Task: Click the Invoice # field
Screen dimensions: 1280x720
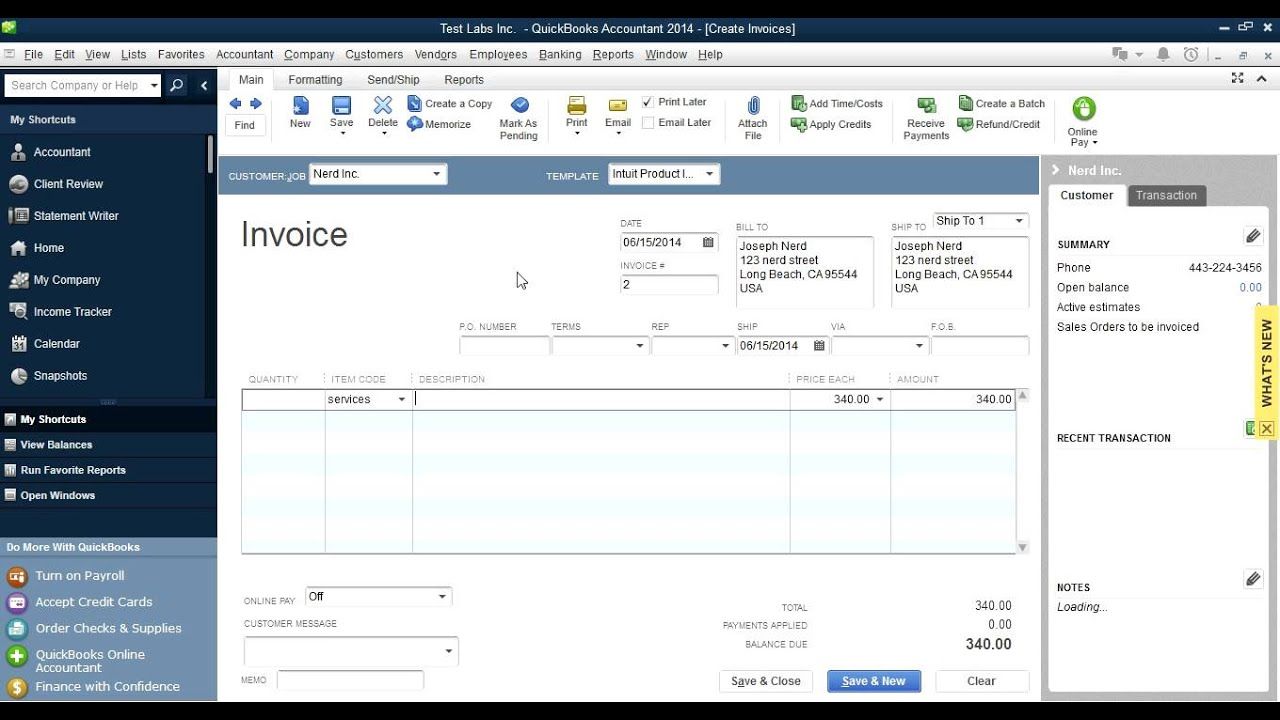Action: [669, 285]
